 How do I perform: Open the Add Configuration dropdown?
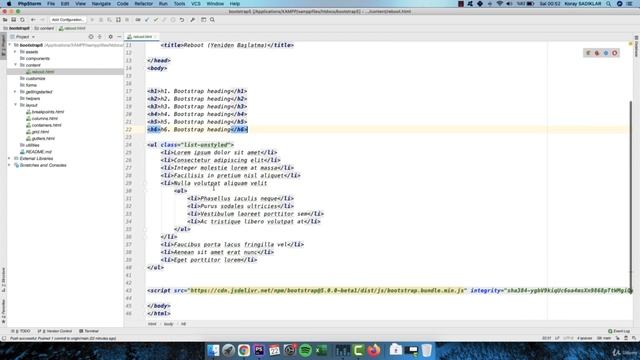click(x=68, y=20)
